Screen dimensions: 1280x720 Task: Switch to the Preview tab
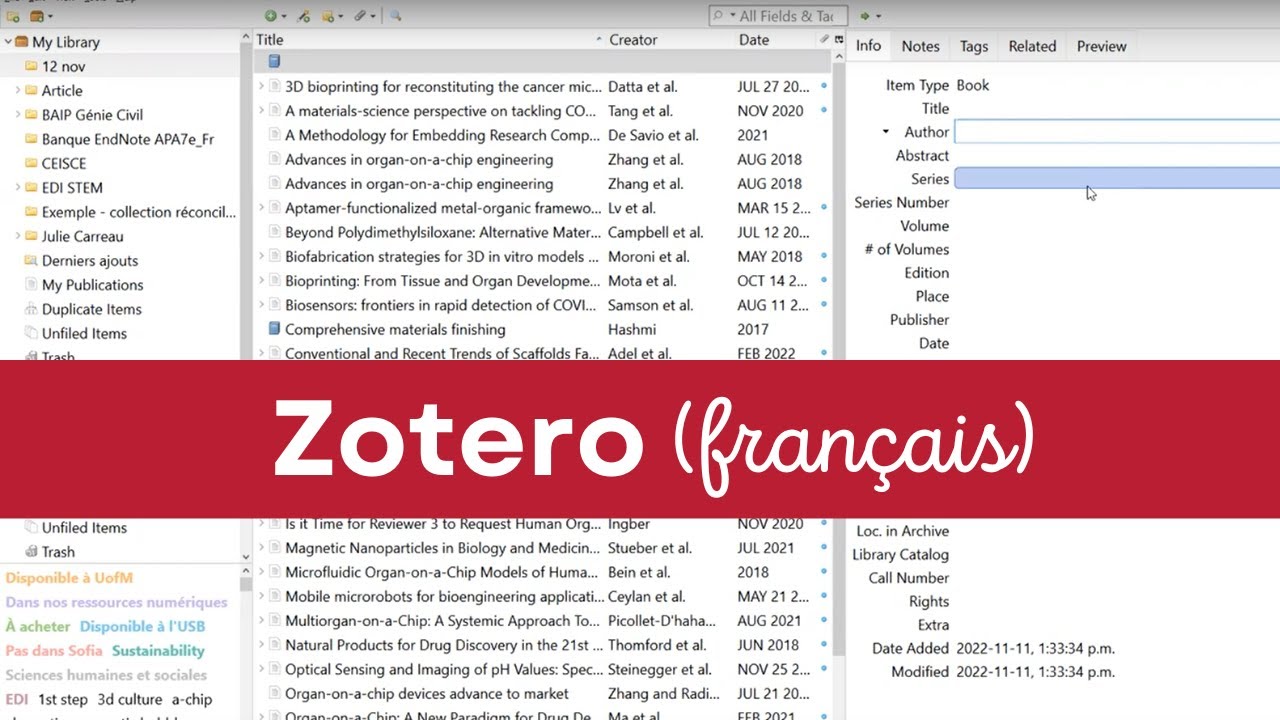pyautogui.click(x=1101, y=46)
